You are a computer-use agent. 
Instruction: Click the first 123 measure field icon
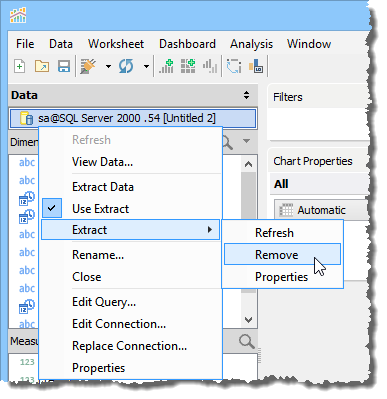[27, 362]
